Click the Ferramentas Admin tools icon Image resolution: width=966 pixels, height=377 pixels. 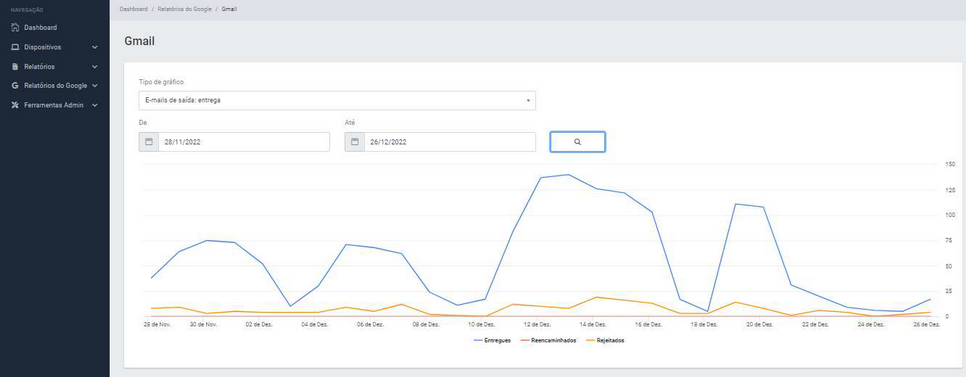15,105
